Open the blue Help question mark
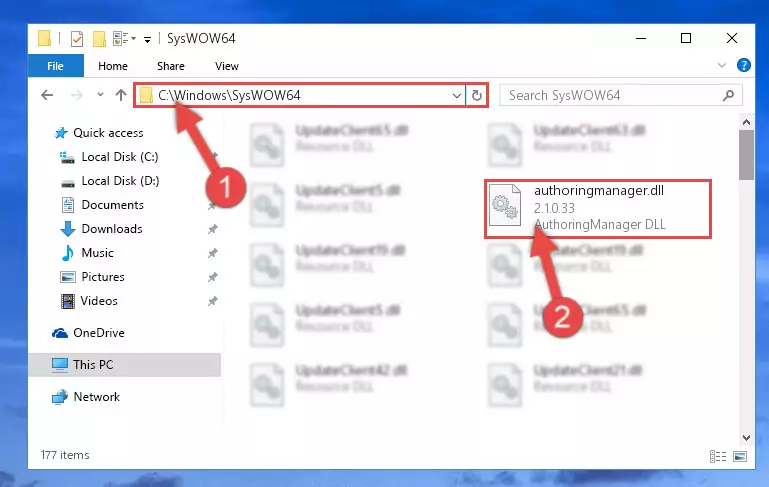769x487 pixels. point(743,65)
